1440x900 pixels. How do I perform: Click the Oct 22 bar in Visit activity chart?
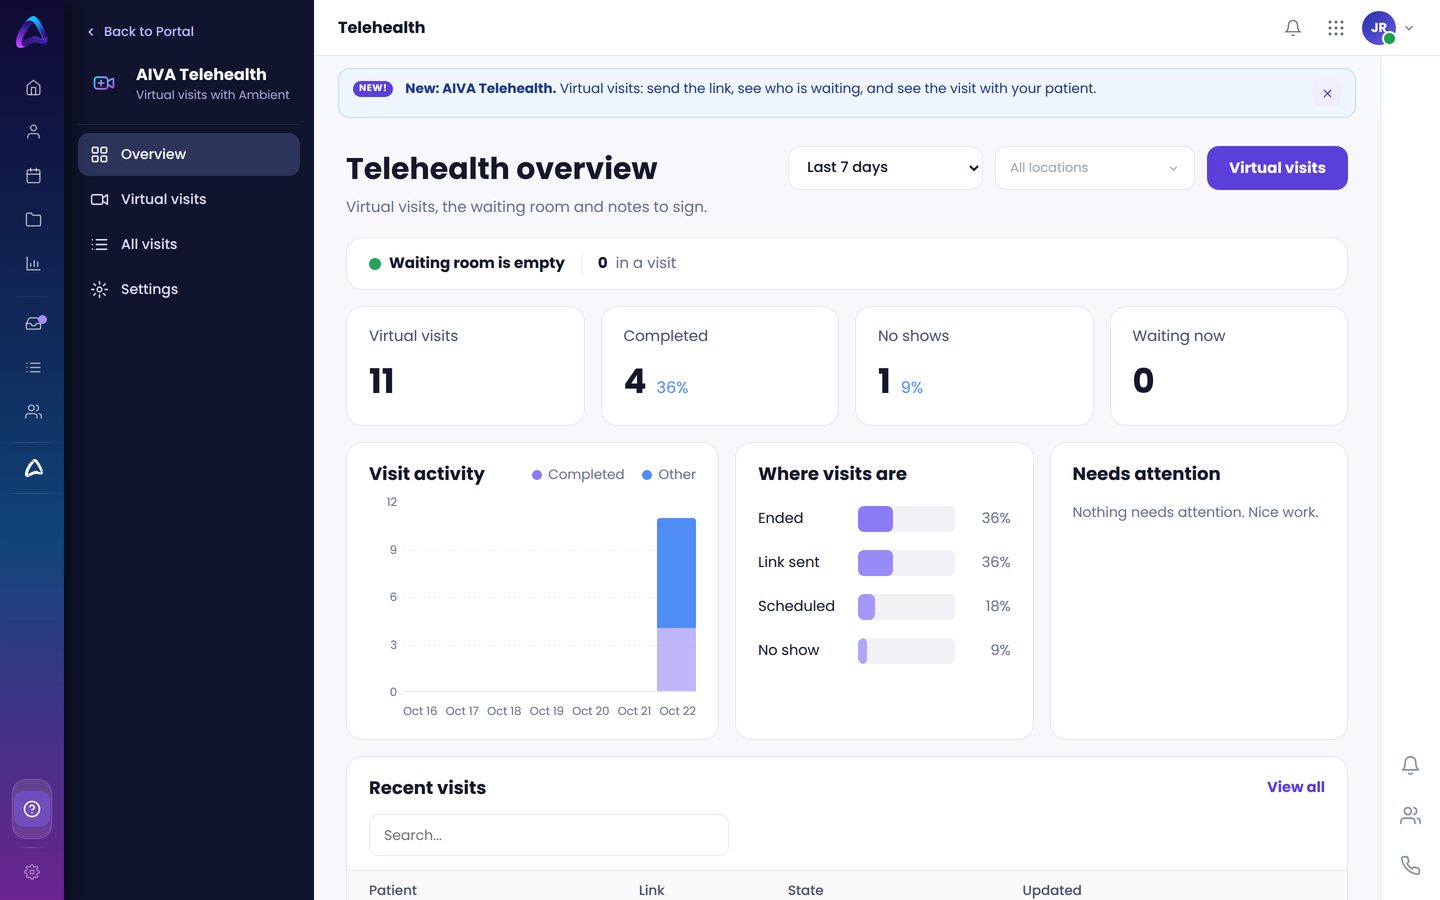coord(676,604)
